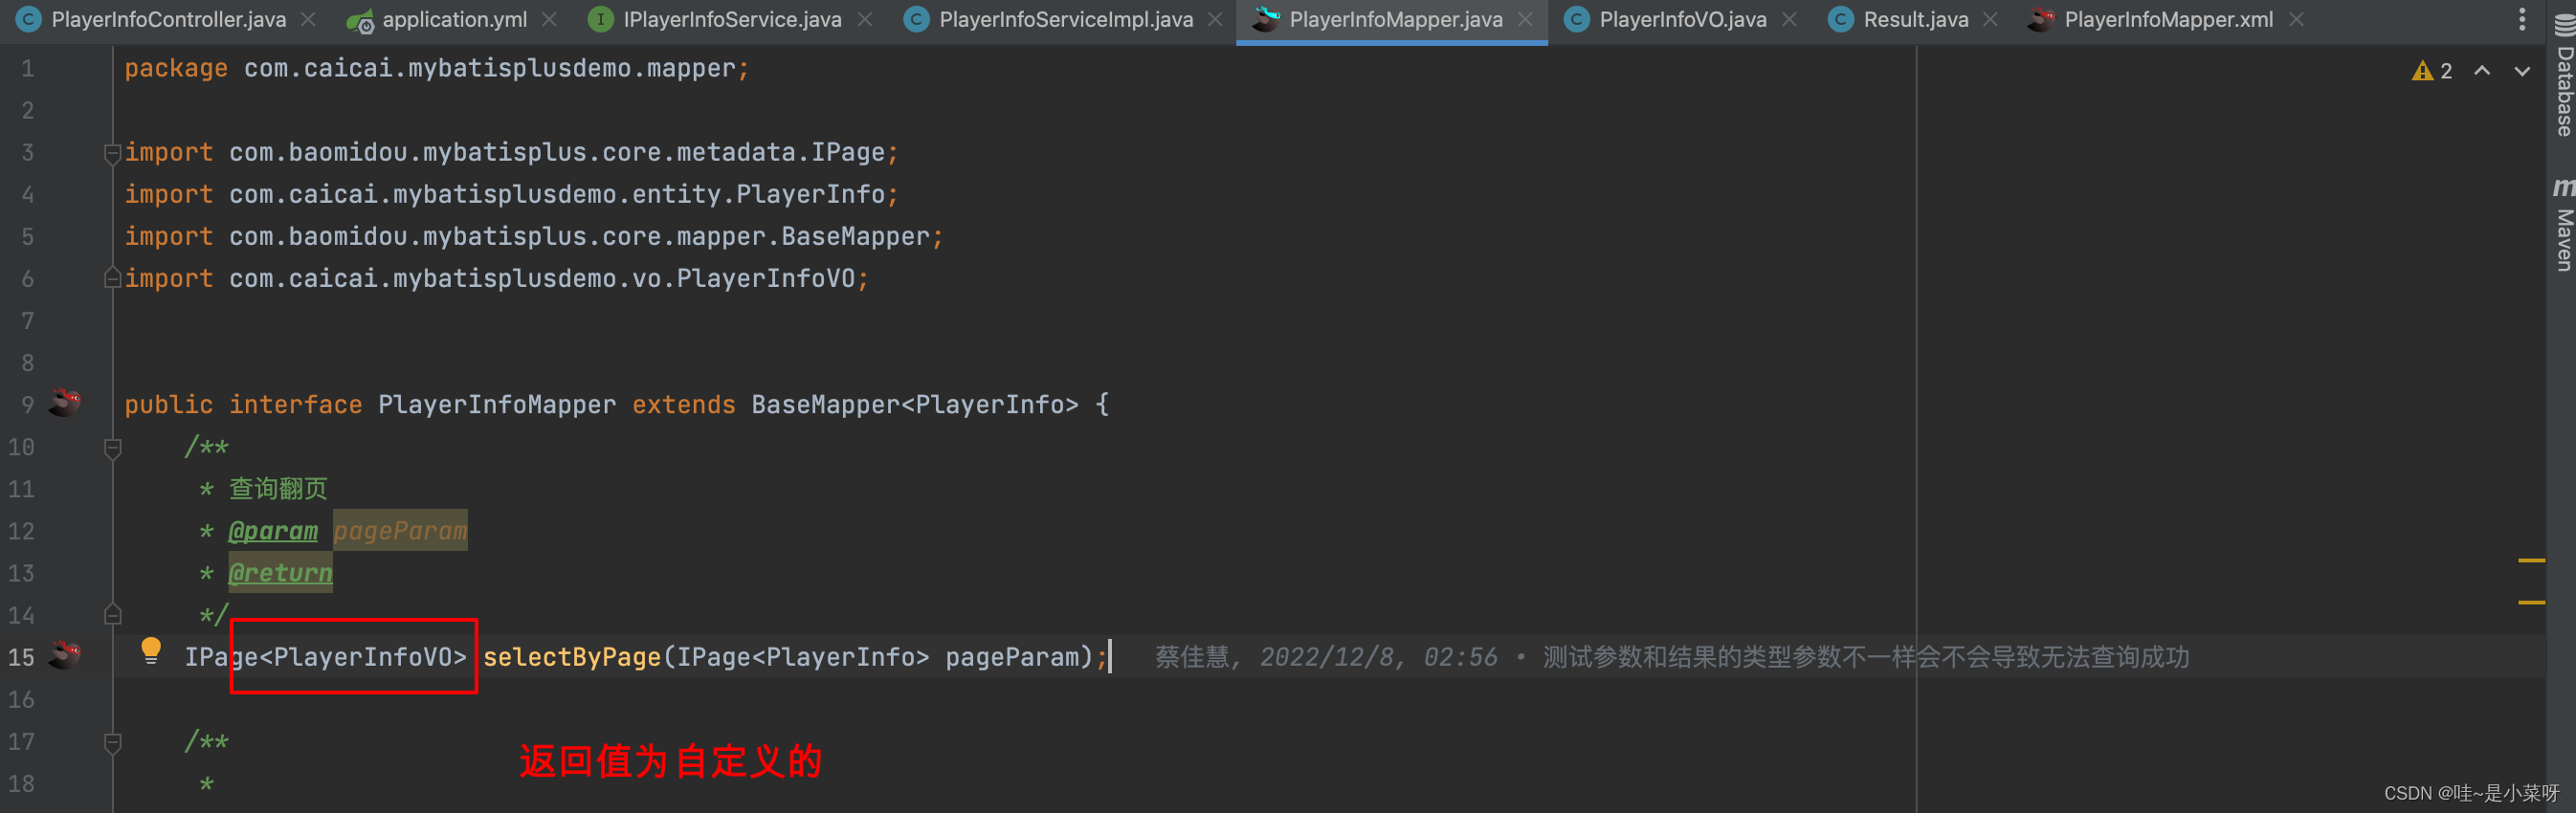This screenshot has width=2576, height=813.
Task: Collapse the Javadoc comment fold on line 17
Action: (x=112, y=742)
